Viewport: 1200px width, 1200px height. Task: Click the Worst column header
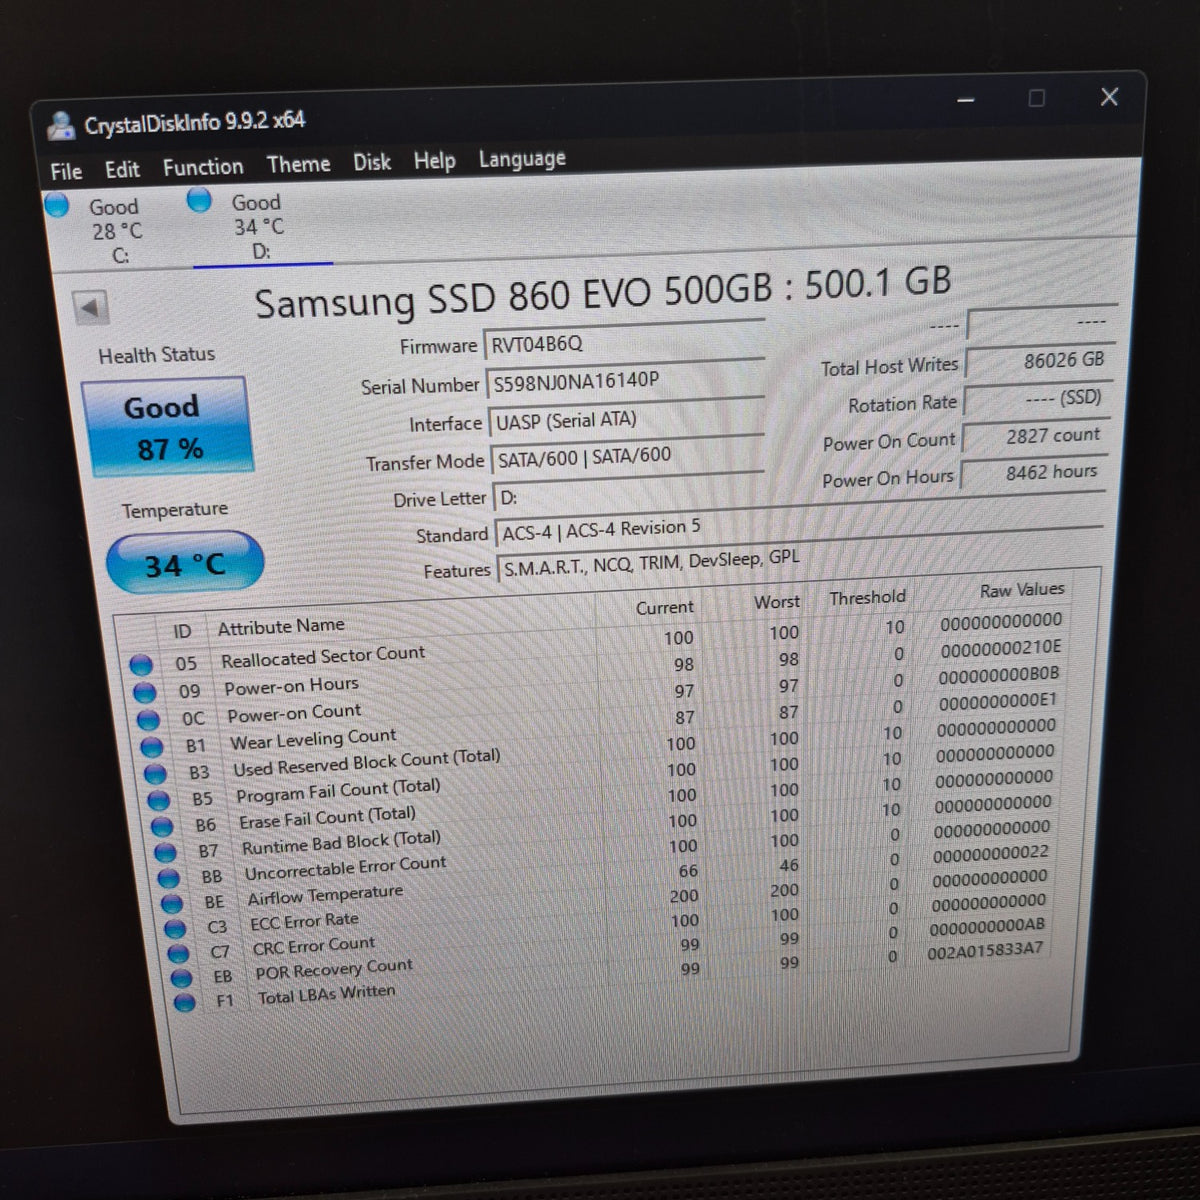(776, 602)
